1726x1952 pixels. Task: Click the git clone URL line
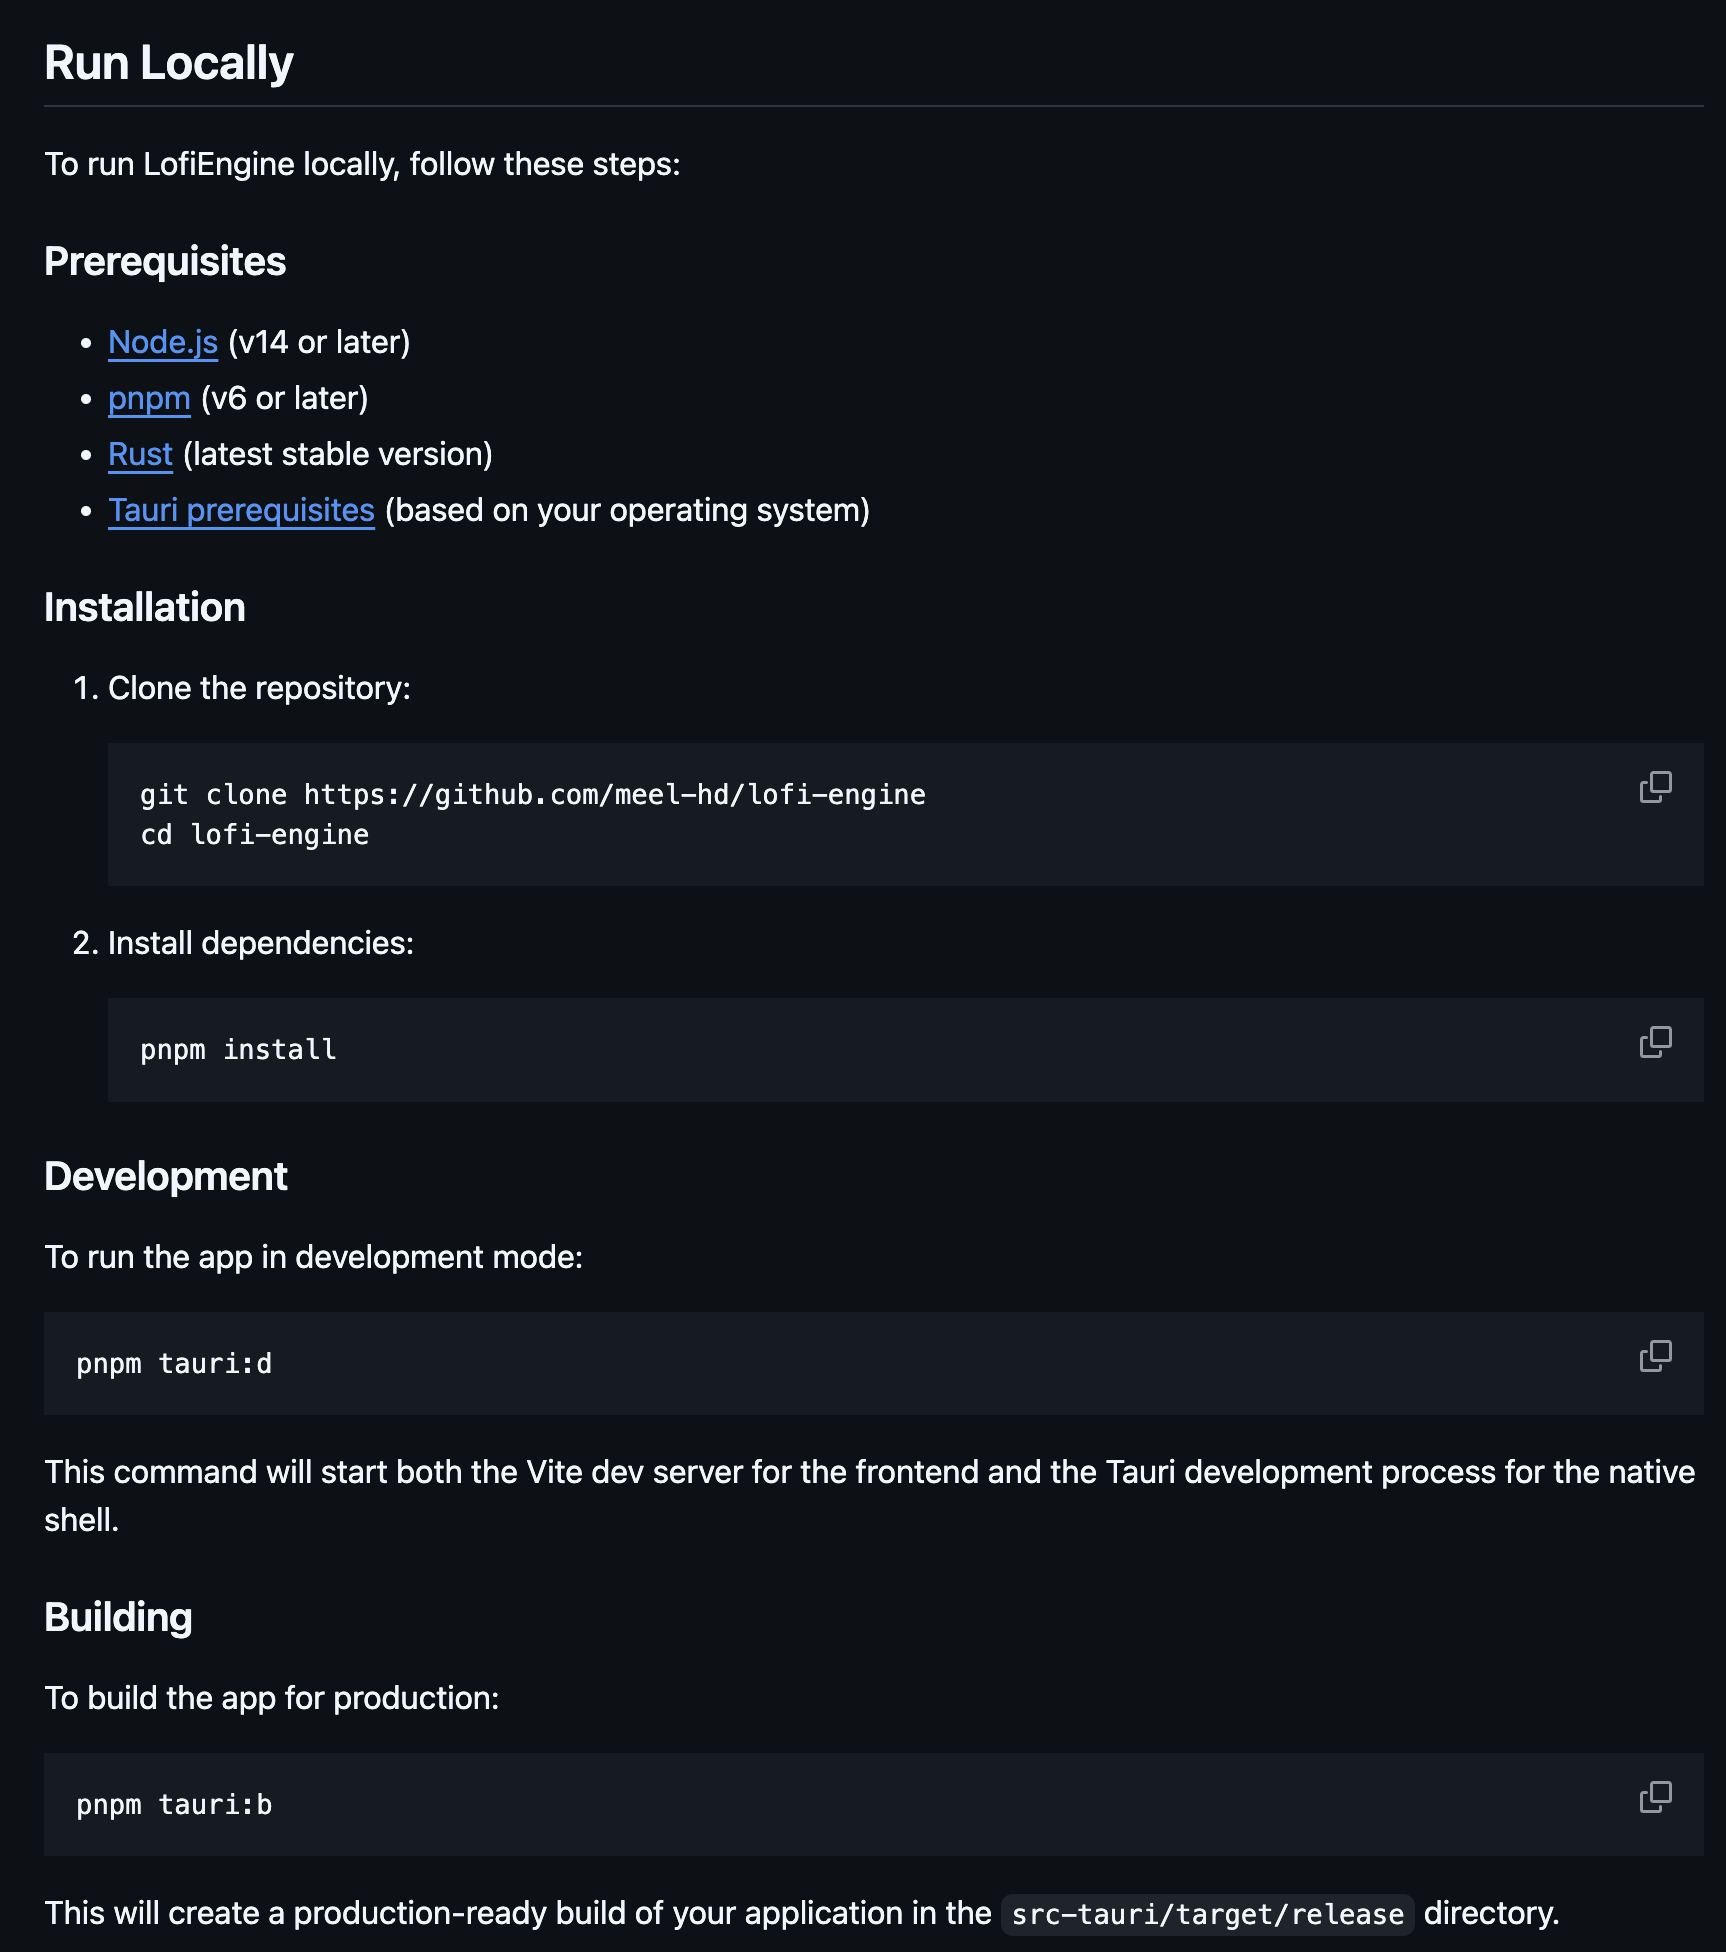(x=533, y=795)
